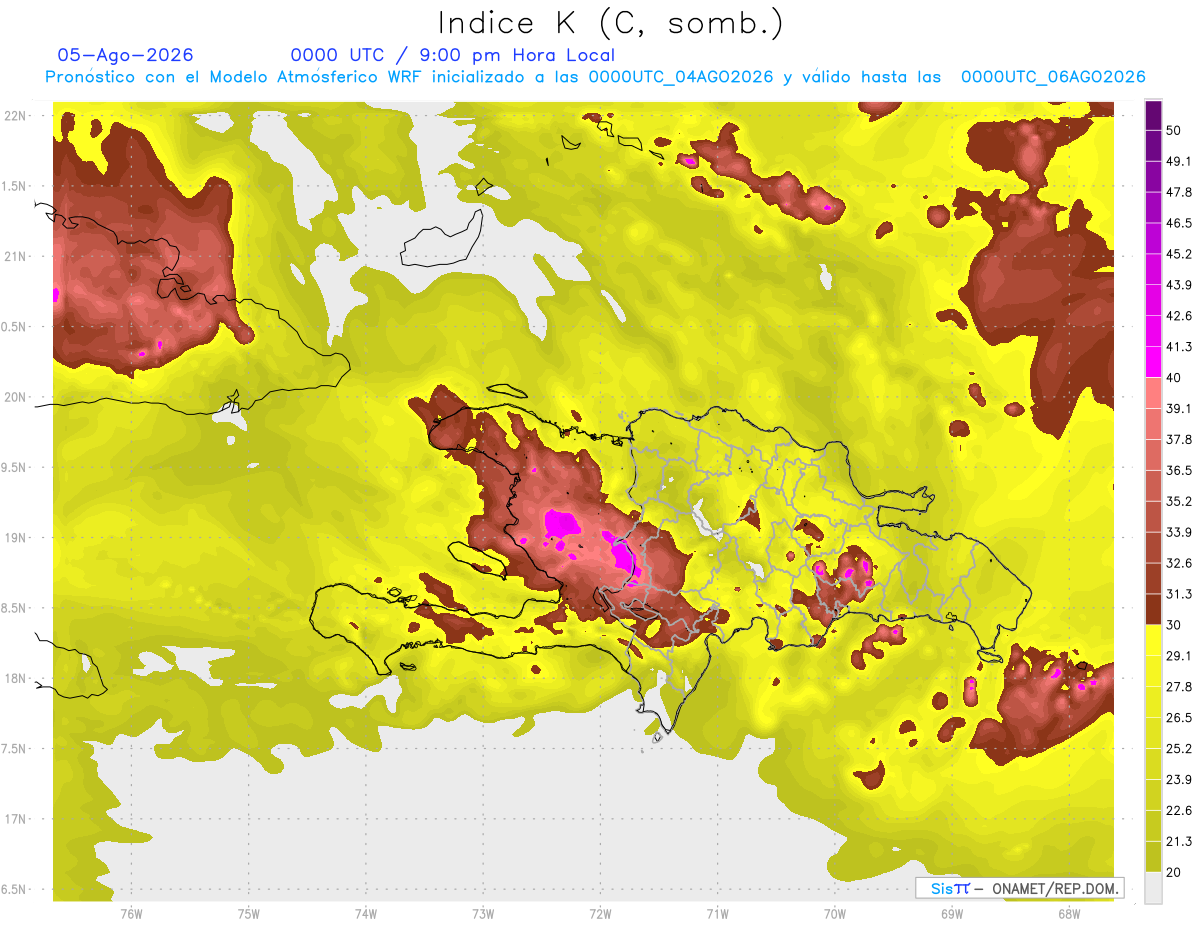Click the legend value '40'
This screenshot has width=1200, height=927.
click(1175, 378)
